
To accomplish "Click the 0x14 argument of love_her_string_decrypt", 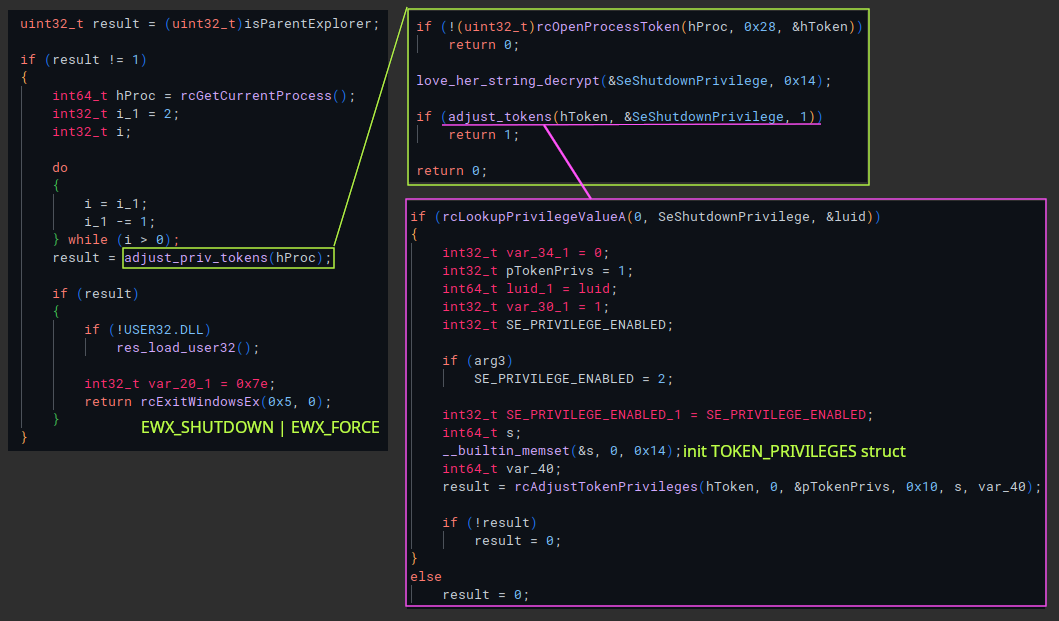I will click(800, 80).
